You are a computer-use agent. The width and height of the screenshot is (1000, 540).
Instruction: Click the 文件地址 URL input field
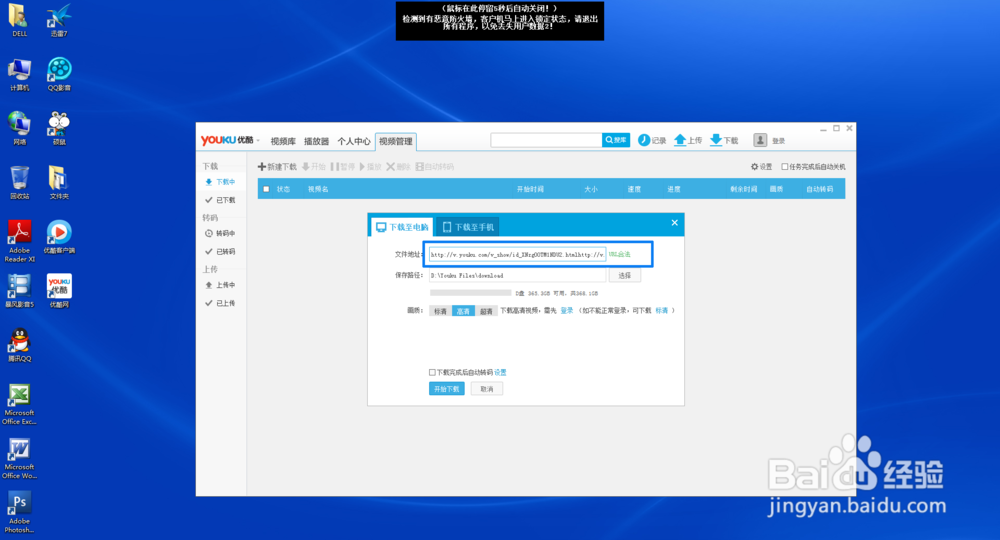coord(517,254)
